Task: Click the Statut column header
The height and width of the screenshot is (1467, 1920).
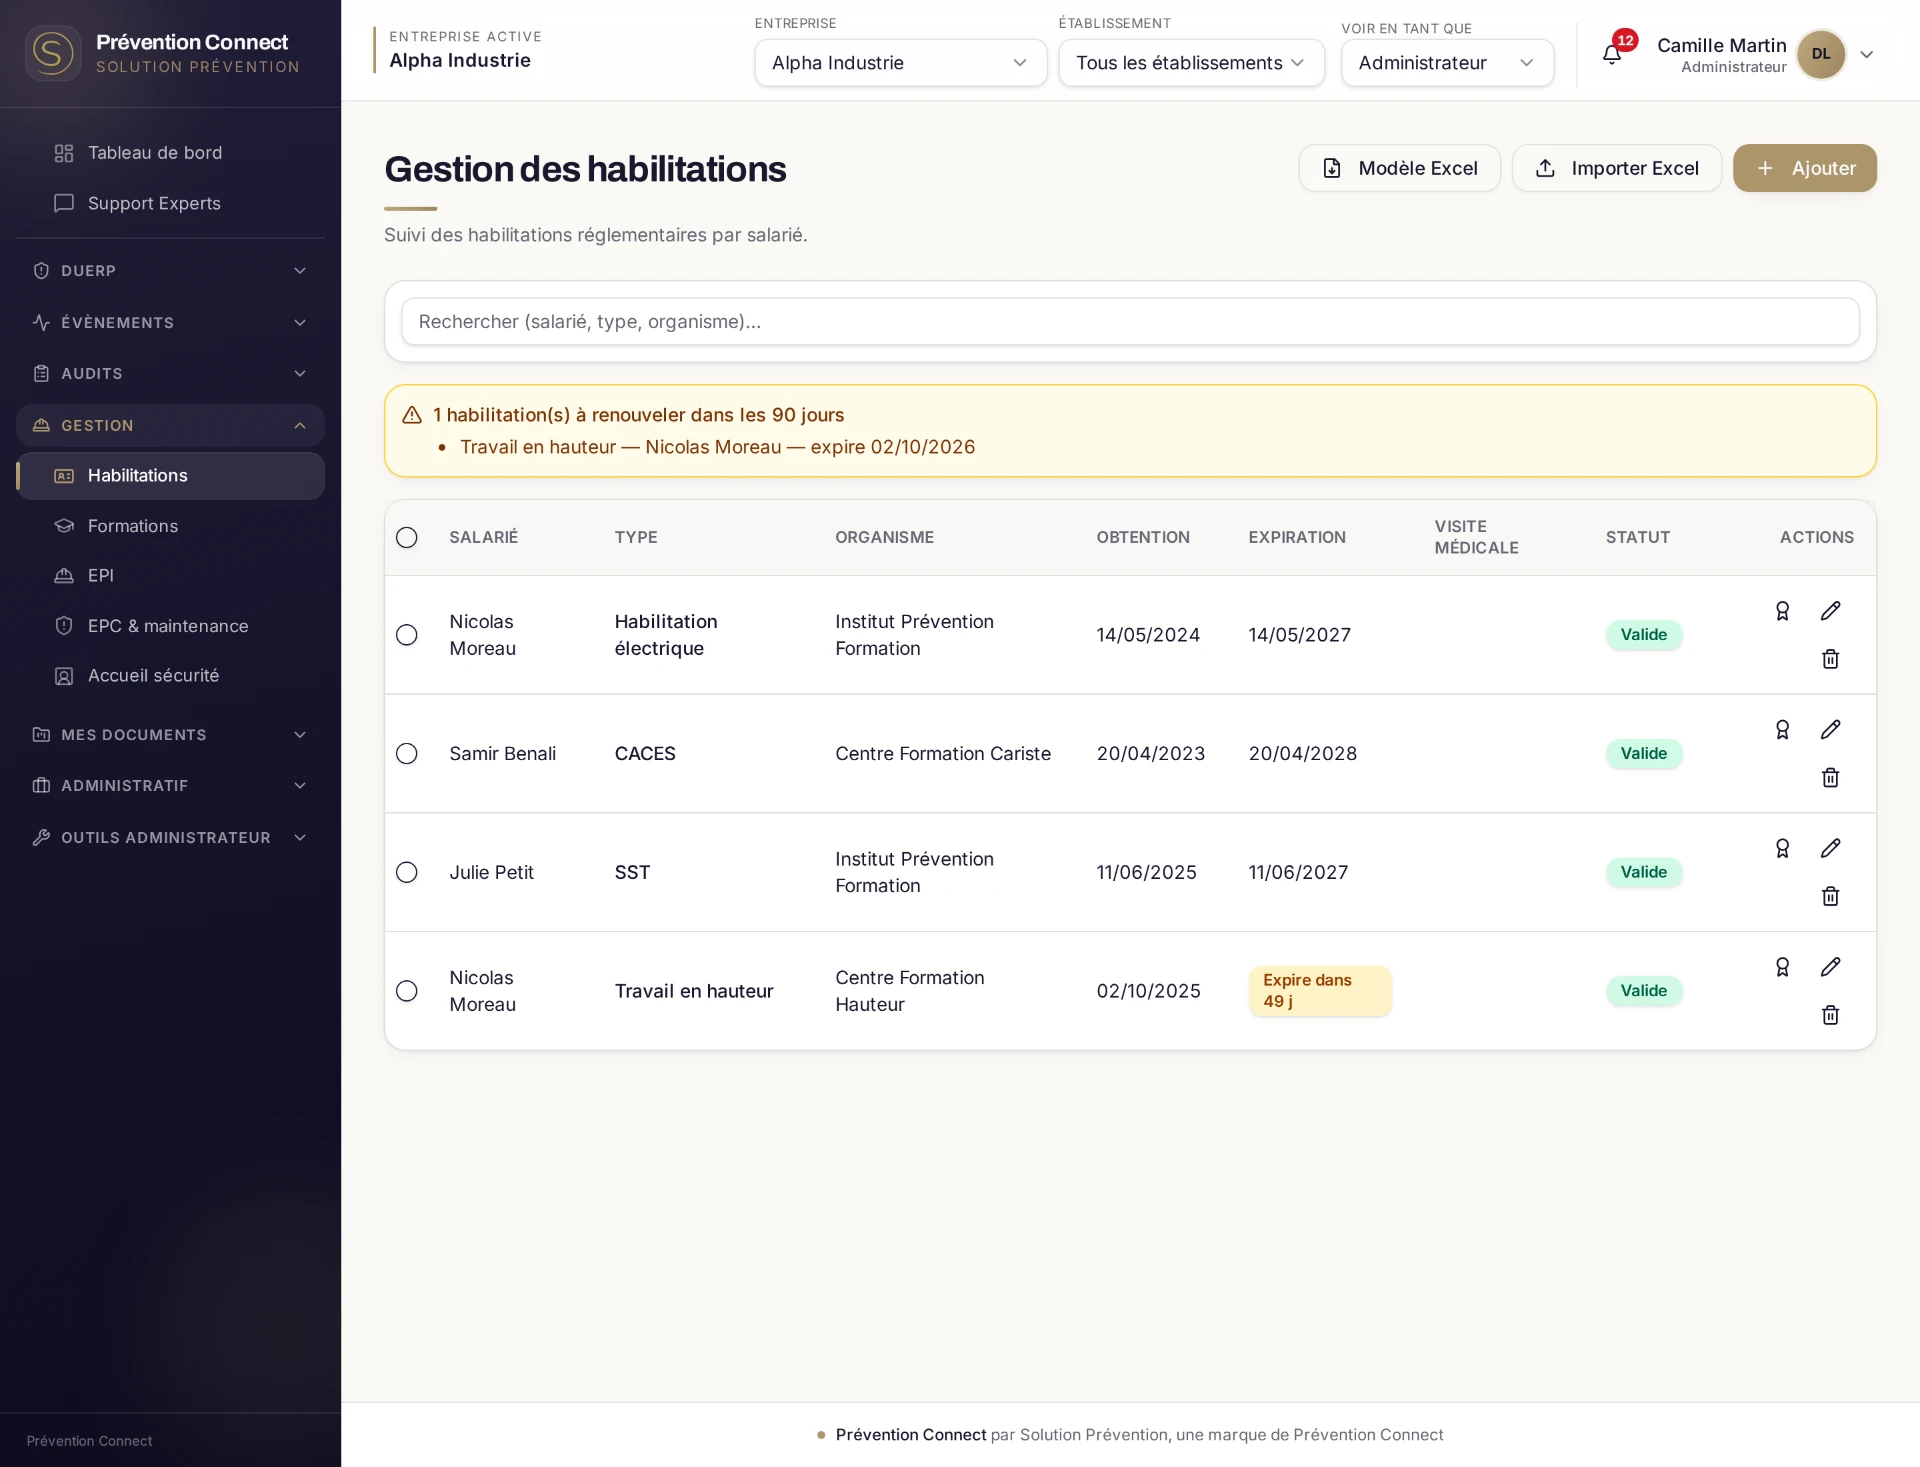Action: click(x=1638, y=538)
